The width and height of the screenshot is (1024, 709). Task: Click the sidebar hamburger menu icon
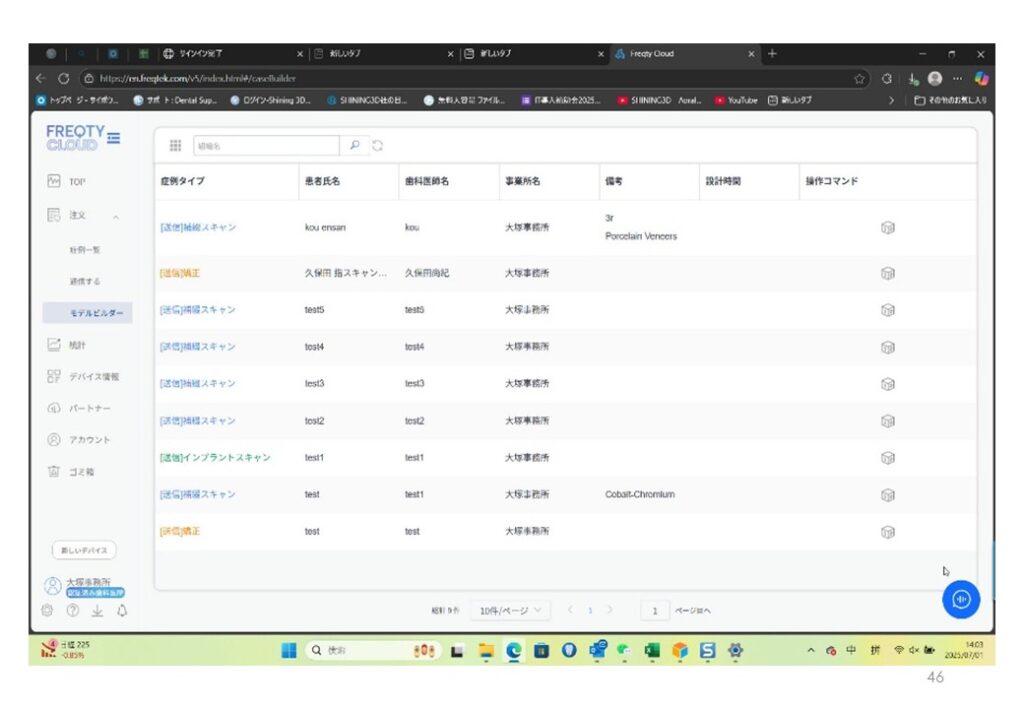(114, 138)
